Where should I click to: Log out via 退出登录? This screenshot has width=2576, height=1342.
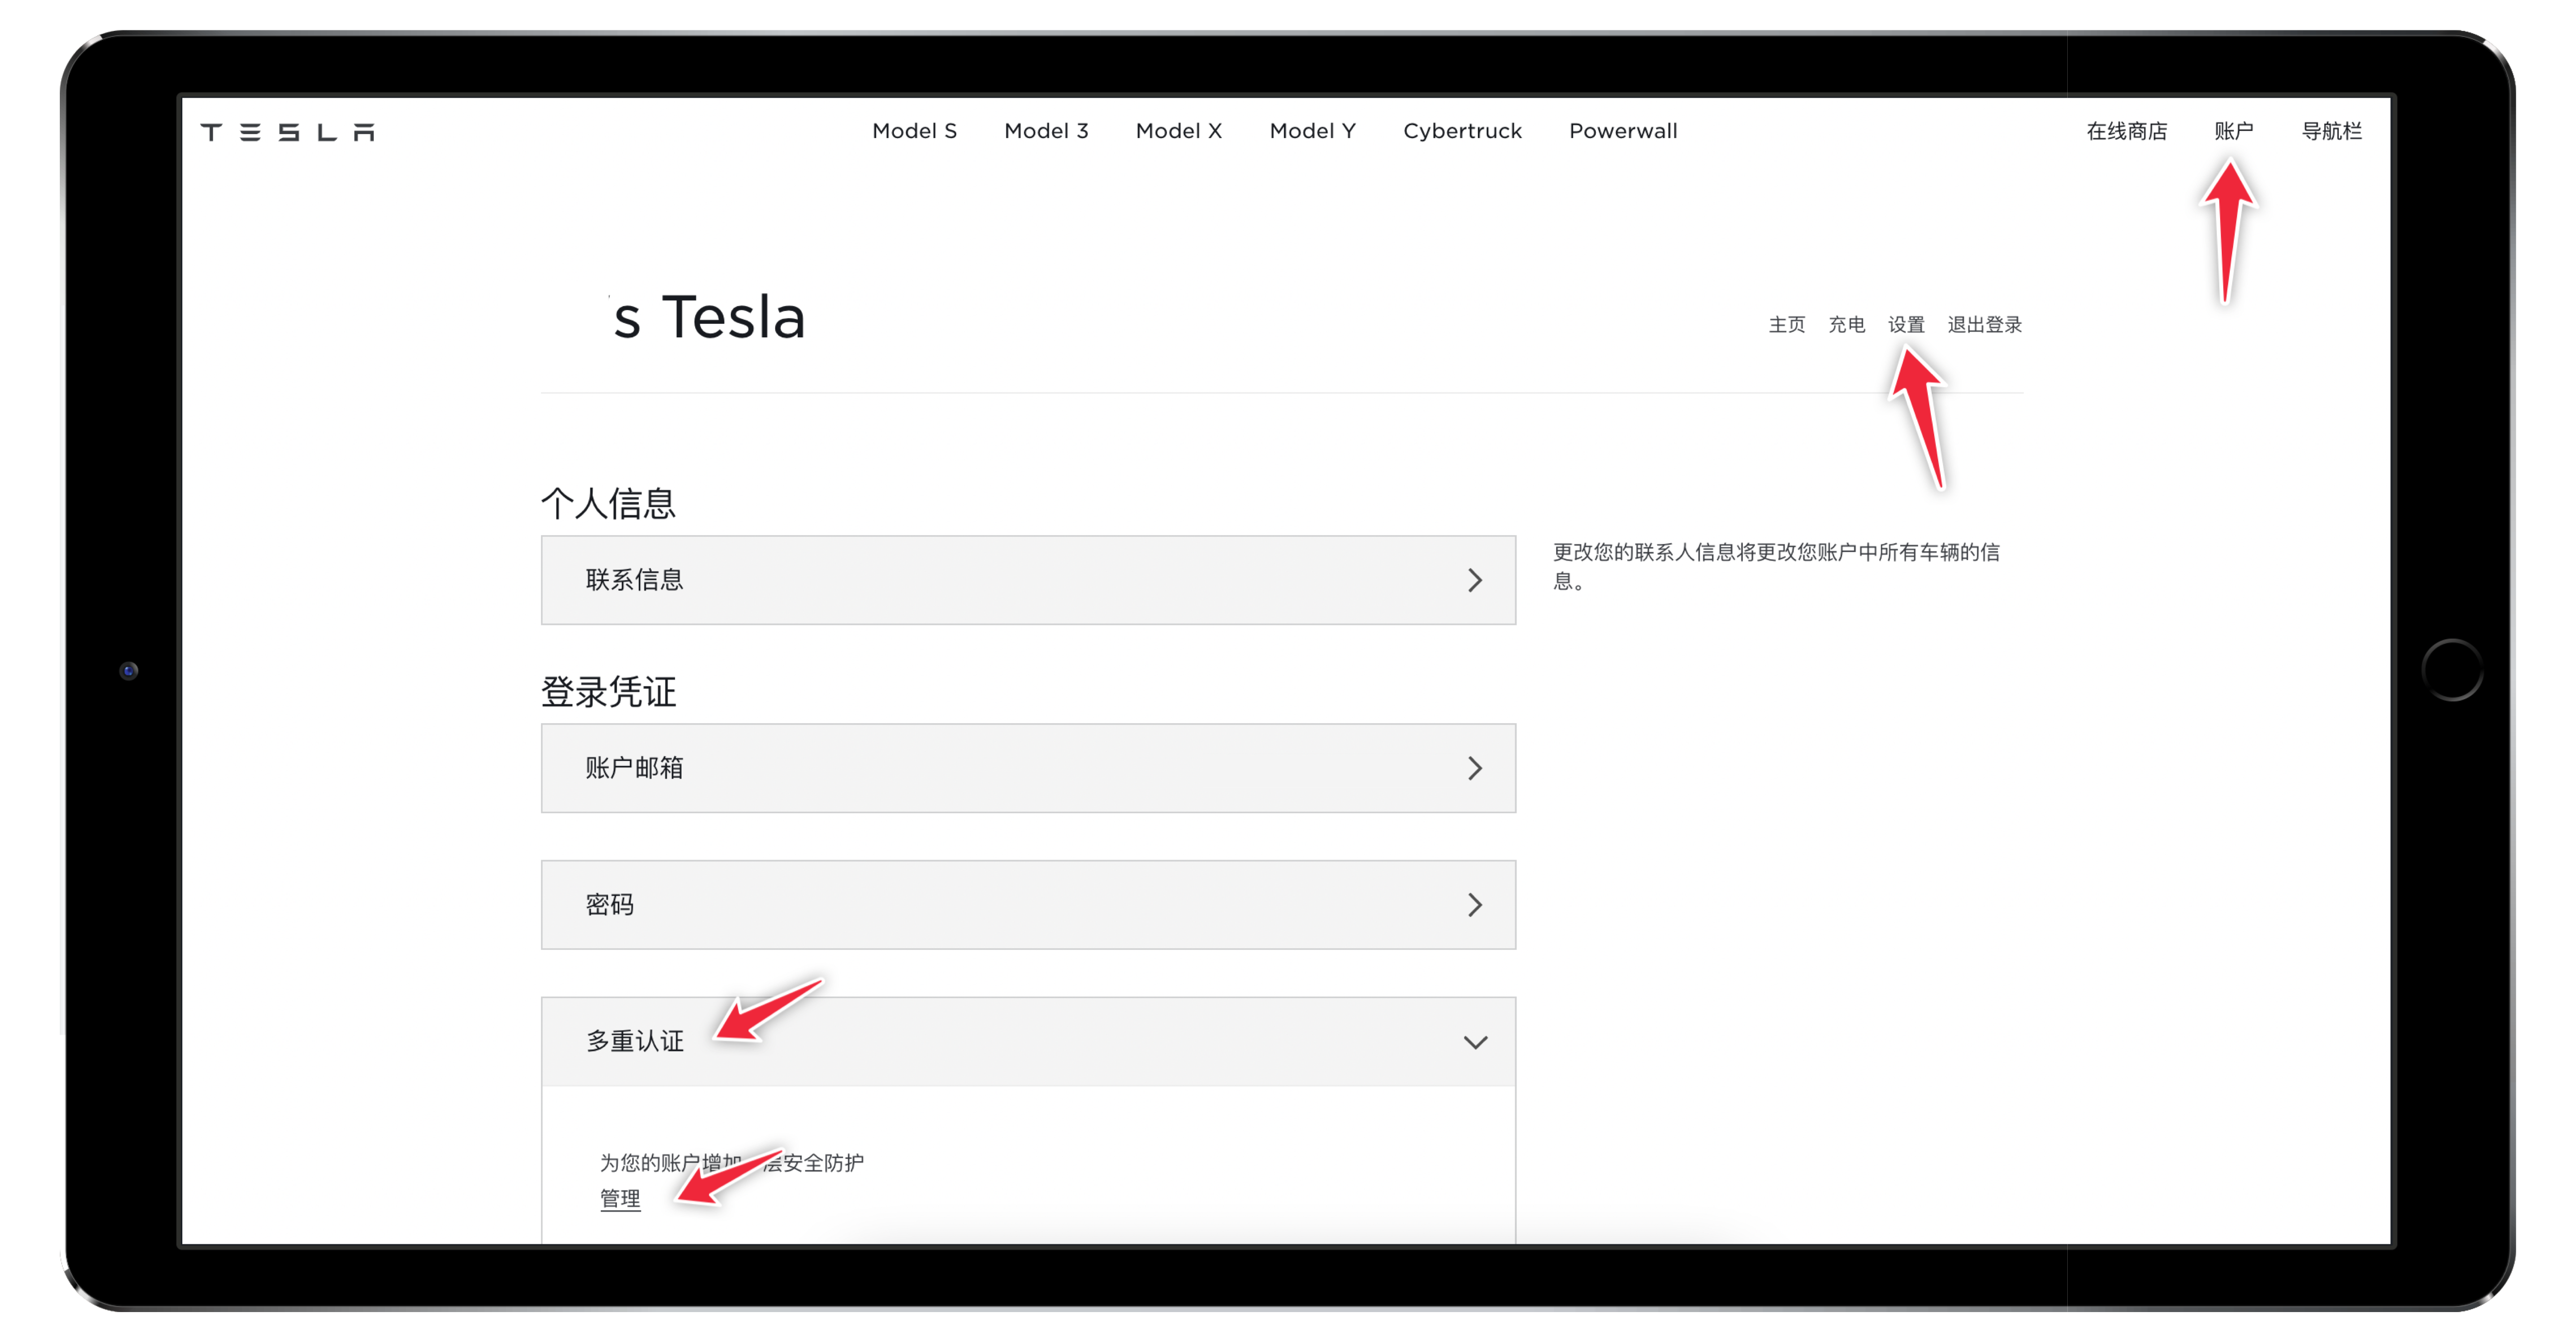1984,325
